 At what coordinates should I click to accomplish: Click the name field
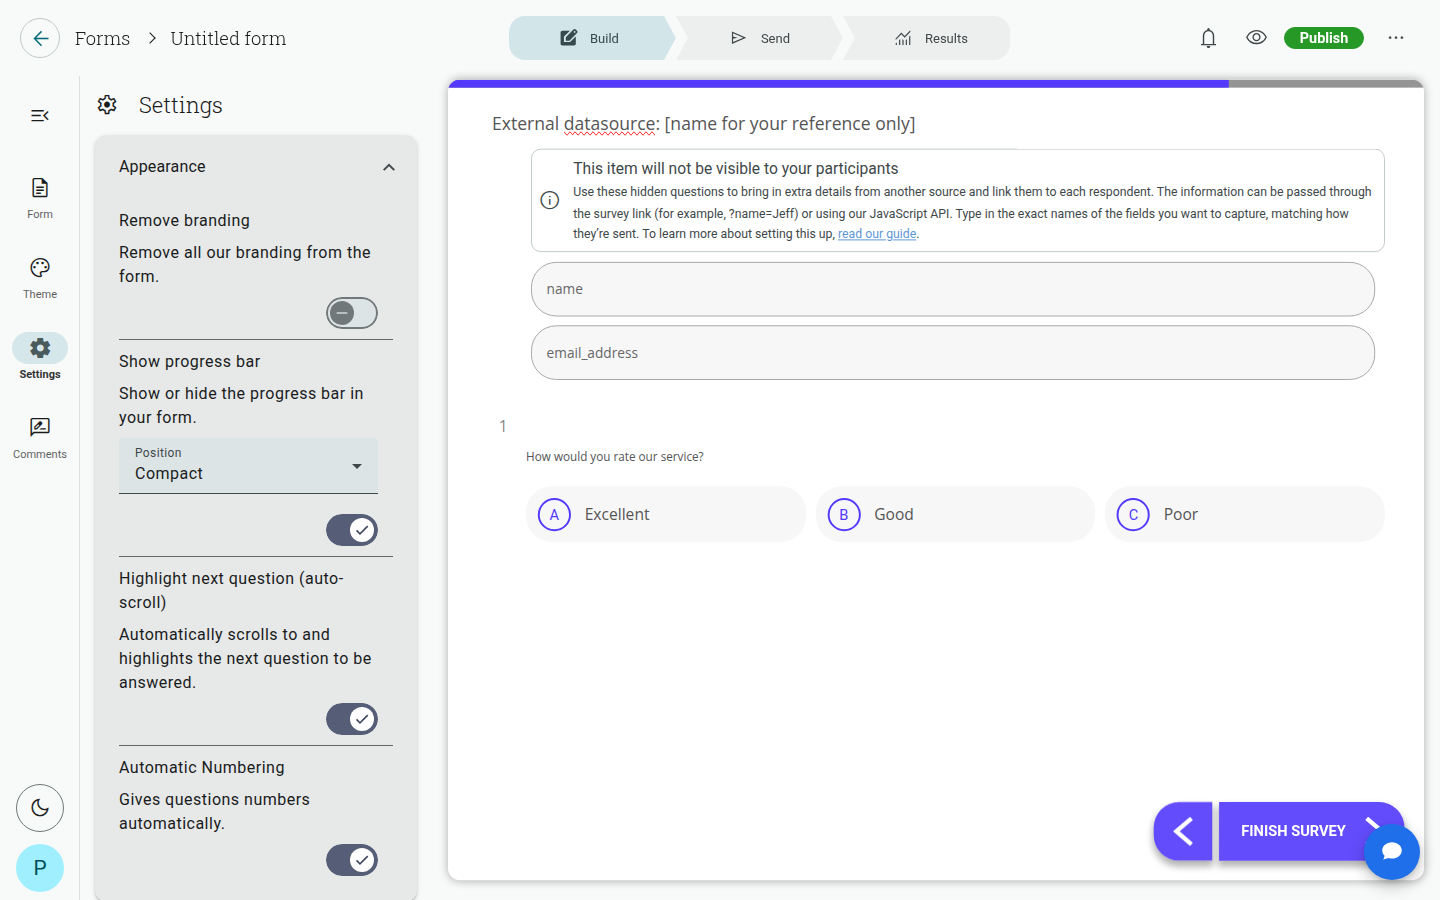pos(953,289)
